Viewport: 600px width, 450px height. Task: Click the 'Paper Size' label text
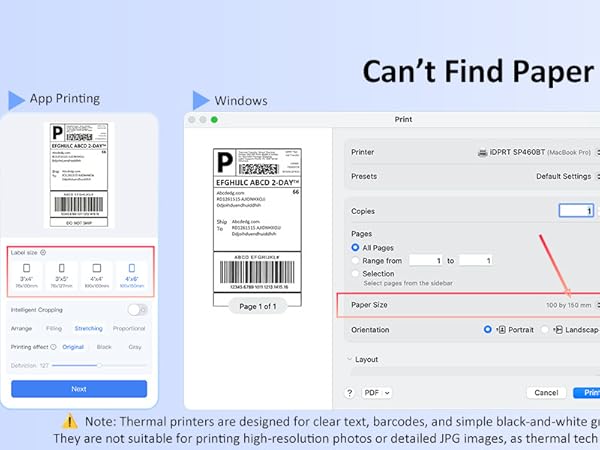point(369,305)
